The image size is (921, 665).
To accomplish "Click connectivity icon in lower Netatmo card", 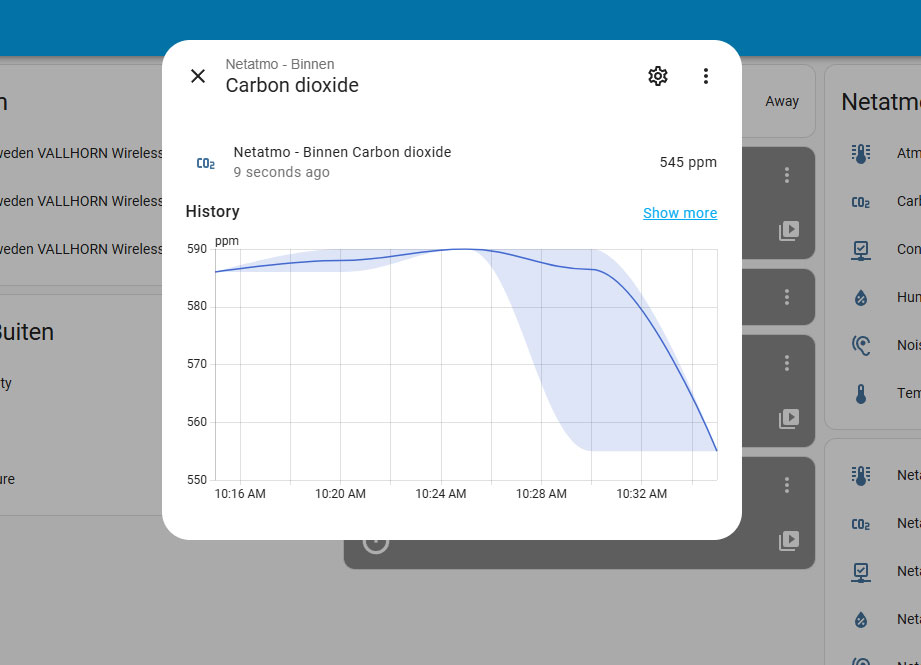I will pos(861,572).
